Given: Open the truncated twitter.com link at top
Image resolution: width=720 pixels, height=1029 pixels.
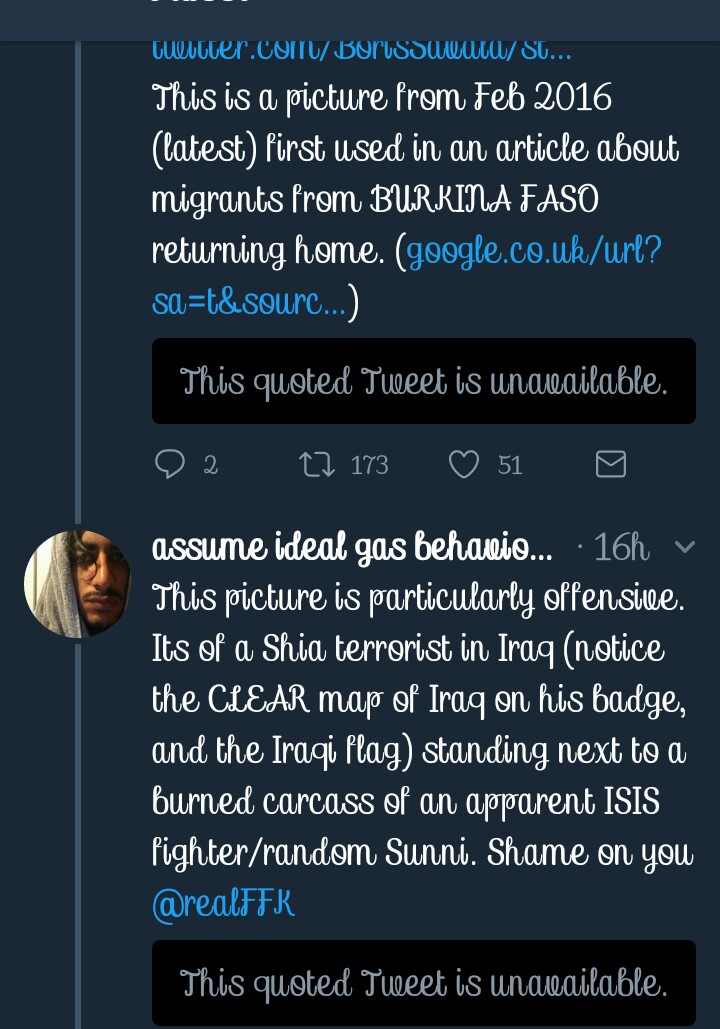Looking at the screenshot, I should [x=362, y=51].
